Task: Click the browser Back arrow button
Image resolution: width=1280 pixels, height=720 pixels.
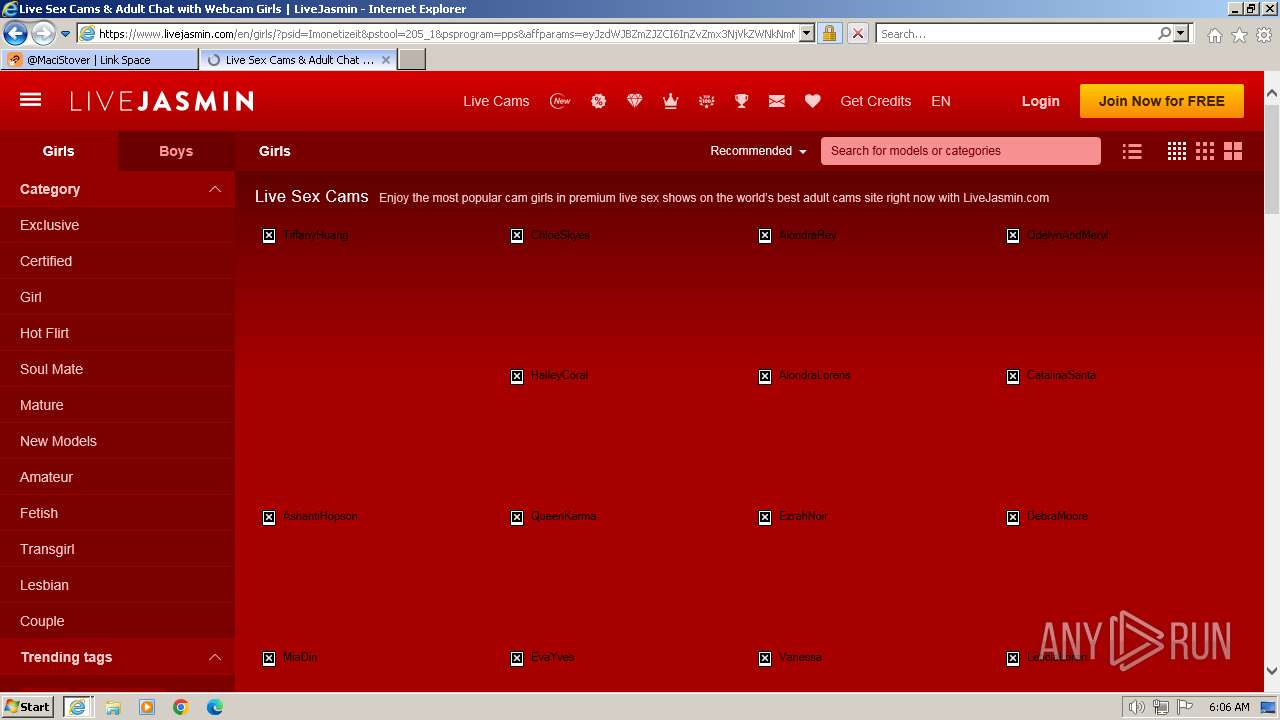Action: (x=15, y=33)
